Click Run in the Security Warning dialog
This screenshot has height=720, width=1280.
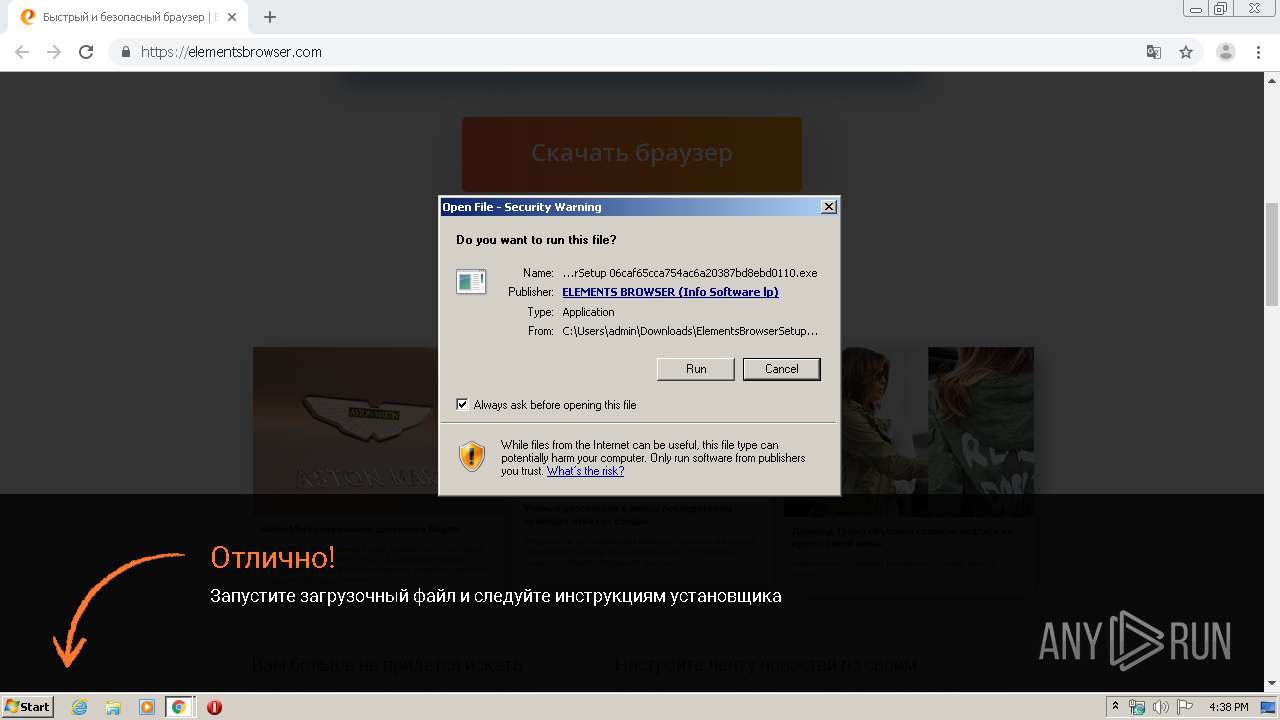pyautogui.click(x=695, y=369)
